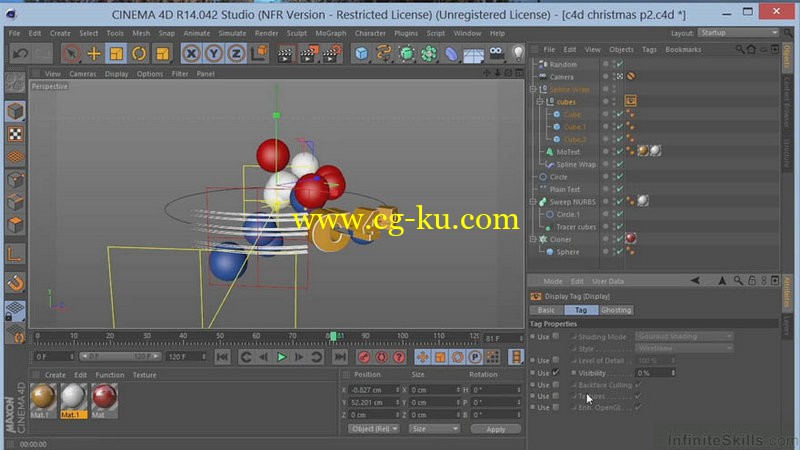Open viewport Cameras menu

click(83, 74)
